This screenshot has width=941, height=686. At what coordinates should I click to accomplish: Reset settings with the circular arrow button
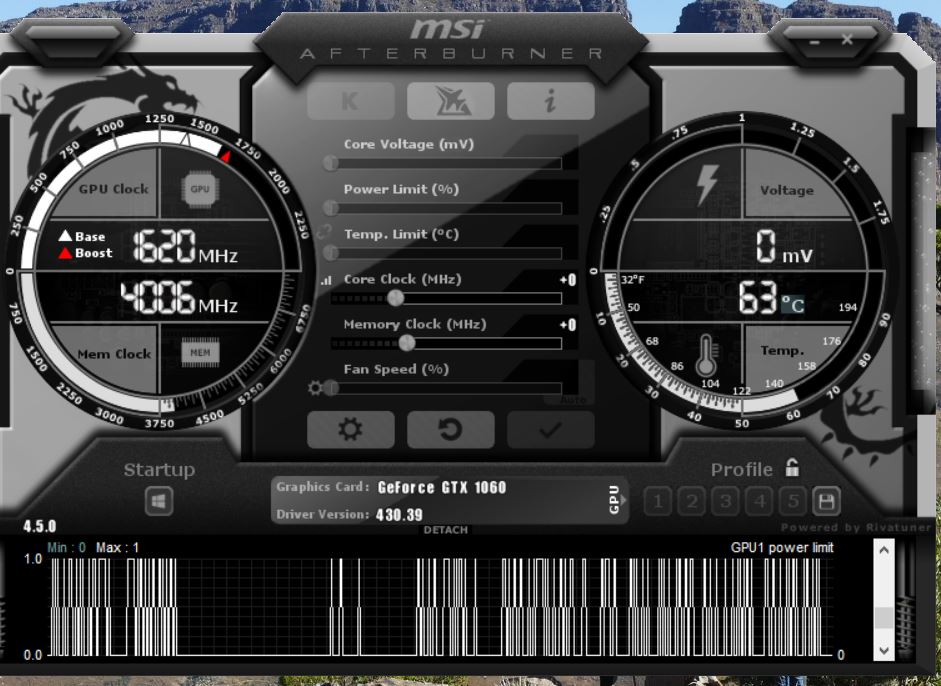point(451,430)
